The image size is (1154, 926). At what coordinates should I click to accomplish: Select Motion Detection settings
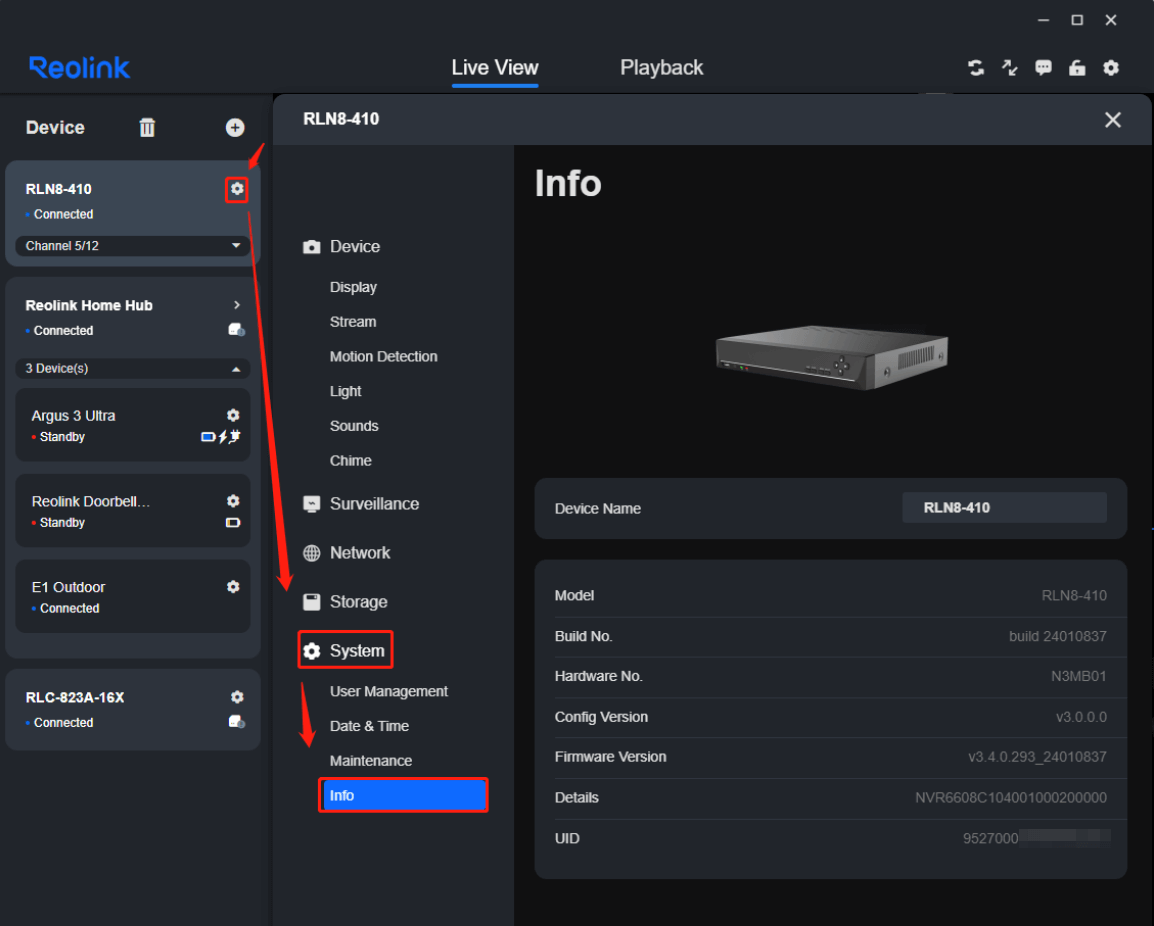tap(383, 356)
